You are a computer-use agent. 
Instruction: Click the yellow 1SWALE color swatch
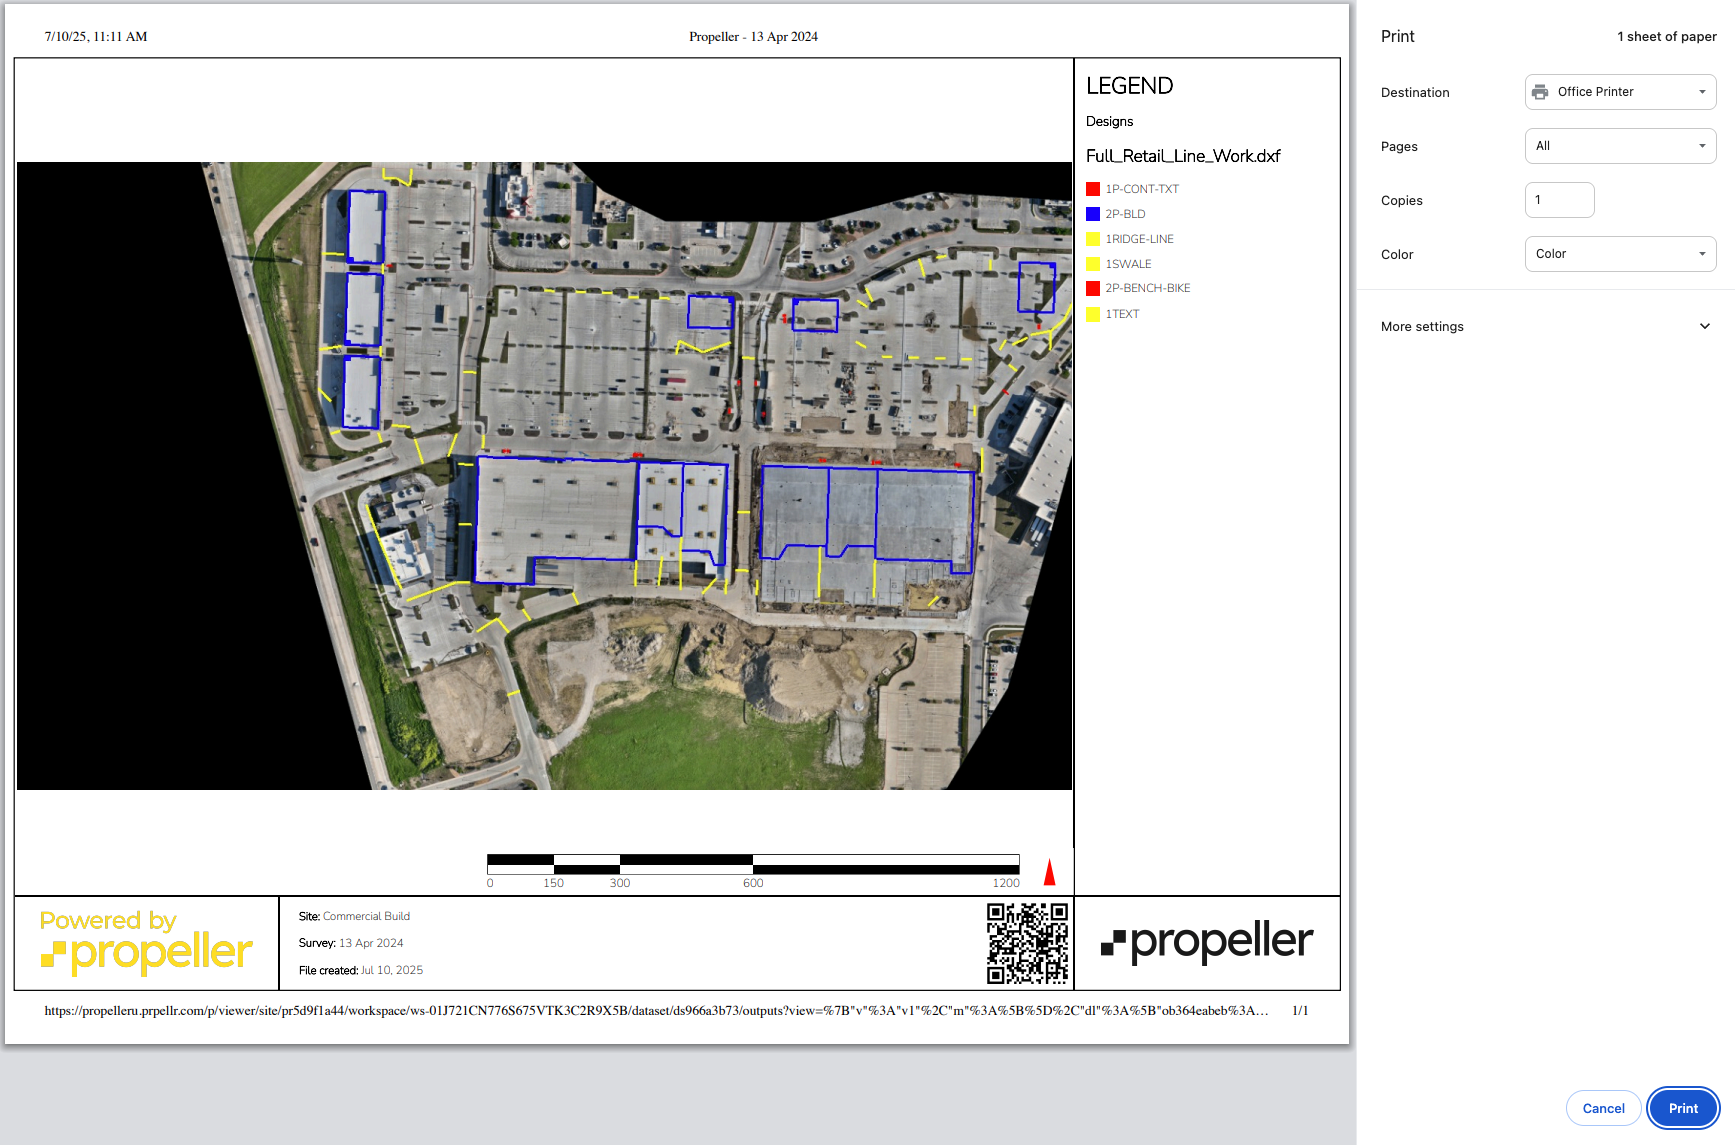(1094, 263)
